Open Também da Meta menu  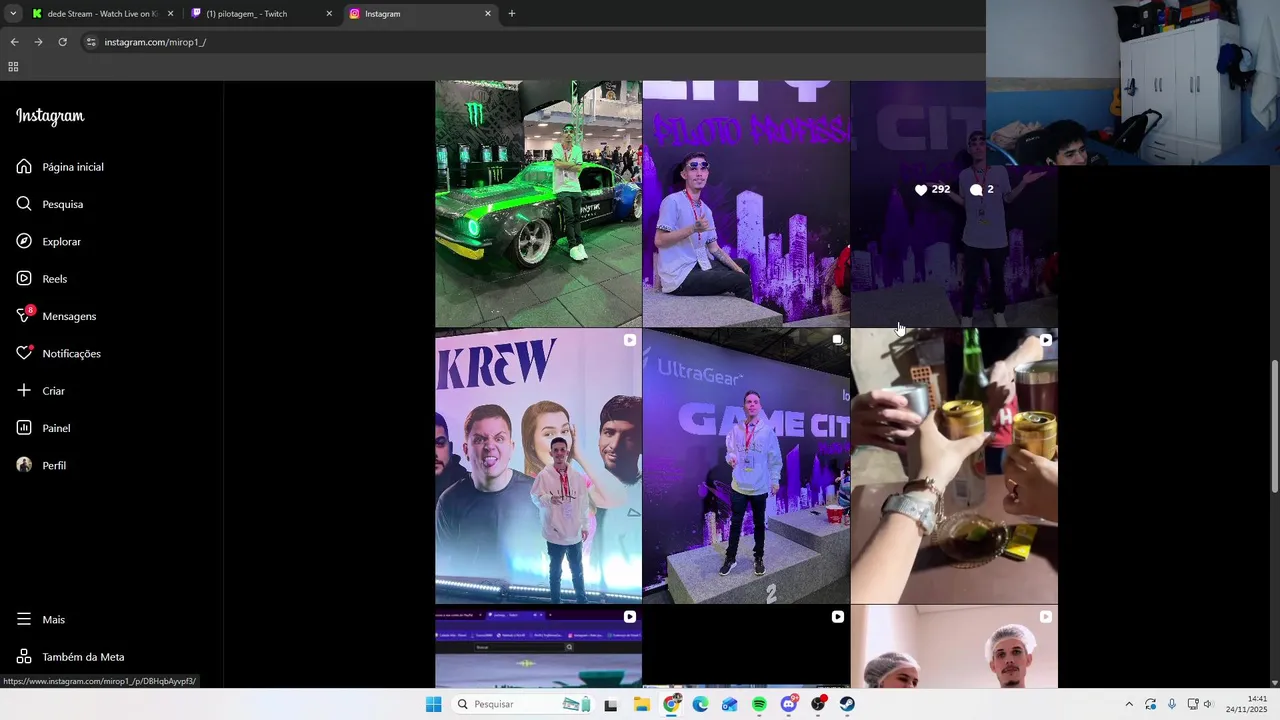[70, 657]
